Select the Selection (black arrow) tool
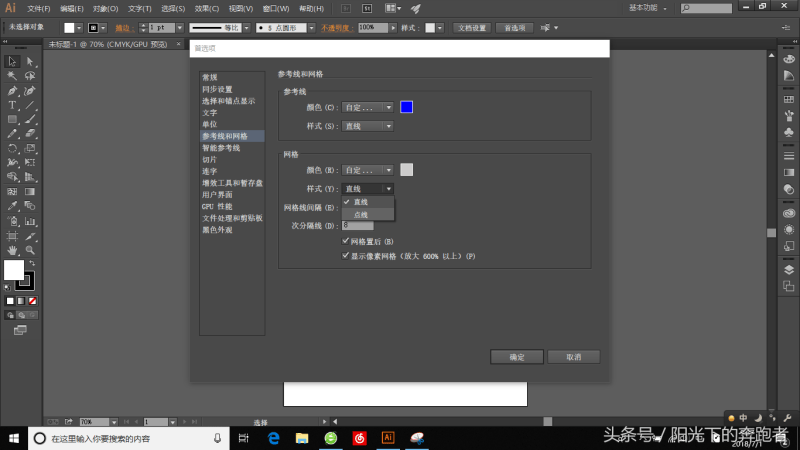This screenshot has width=800, height=450. [x=12, y=62]
